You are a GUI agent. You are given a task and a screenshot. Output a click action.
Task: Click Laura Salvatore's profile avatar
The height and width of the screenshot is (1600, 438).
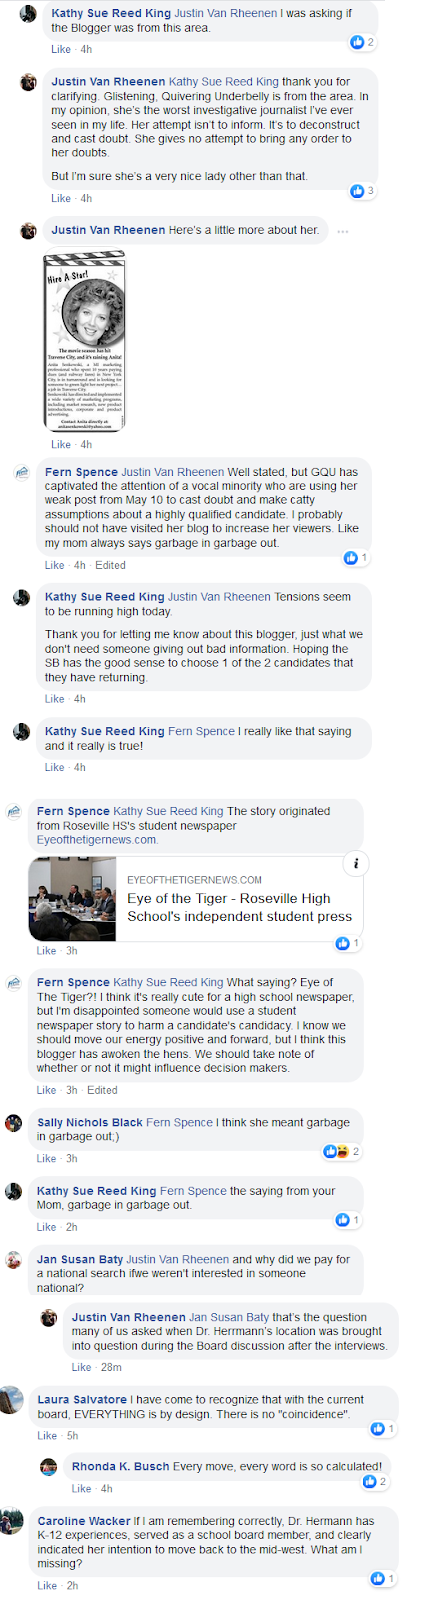tap(10, 1401)
